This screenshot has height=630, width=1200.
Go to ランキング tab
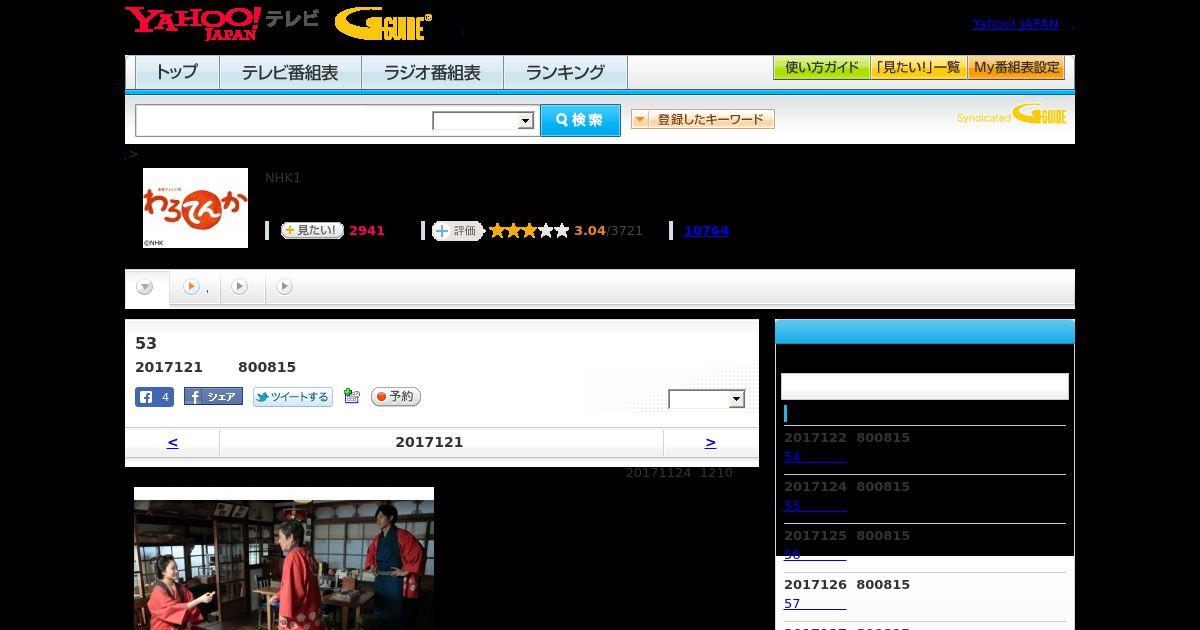click(565, 72)
